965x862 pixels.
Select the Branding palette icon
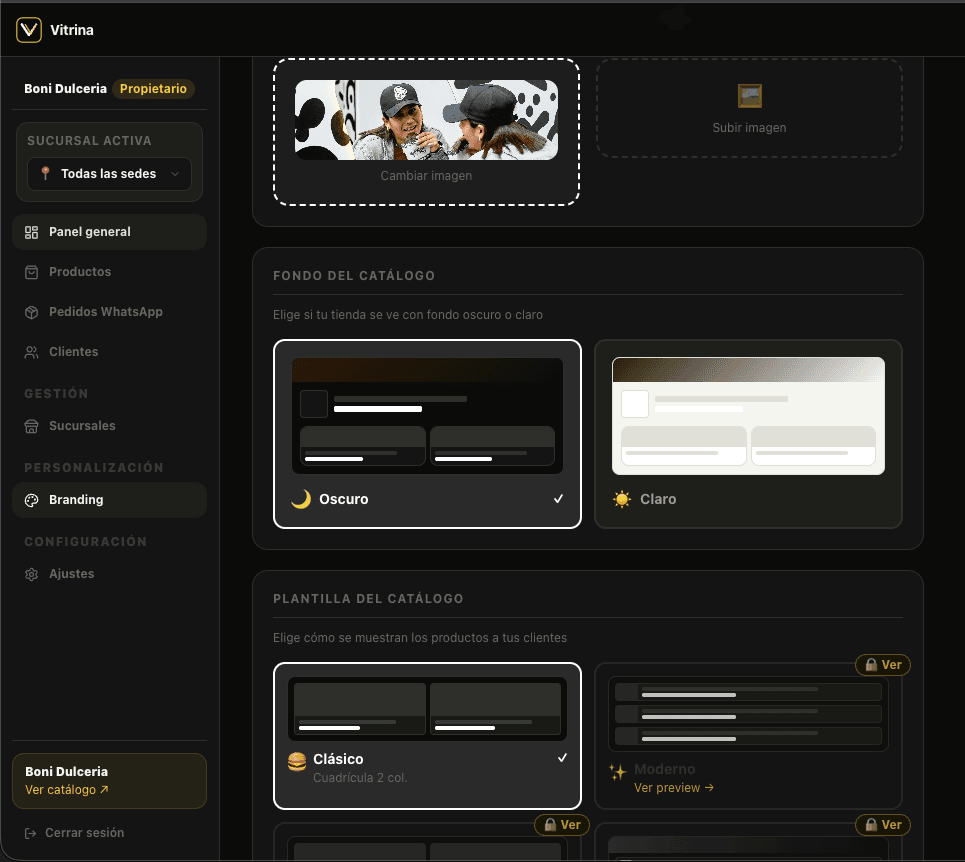click(x=33, y=500)
